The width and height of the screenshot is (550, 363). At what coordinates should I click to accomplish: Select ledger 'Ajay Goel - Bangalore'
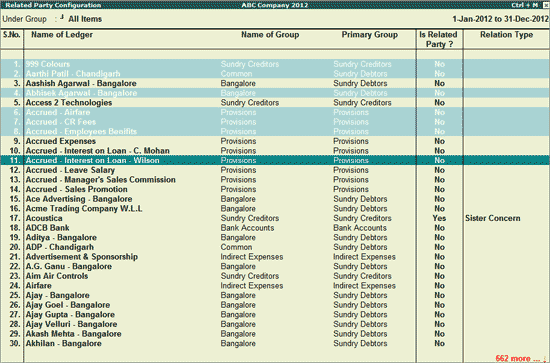pyautogui.click(x=68, y=305)
